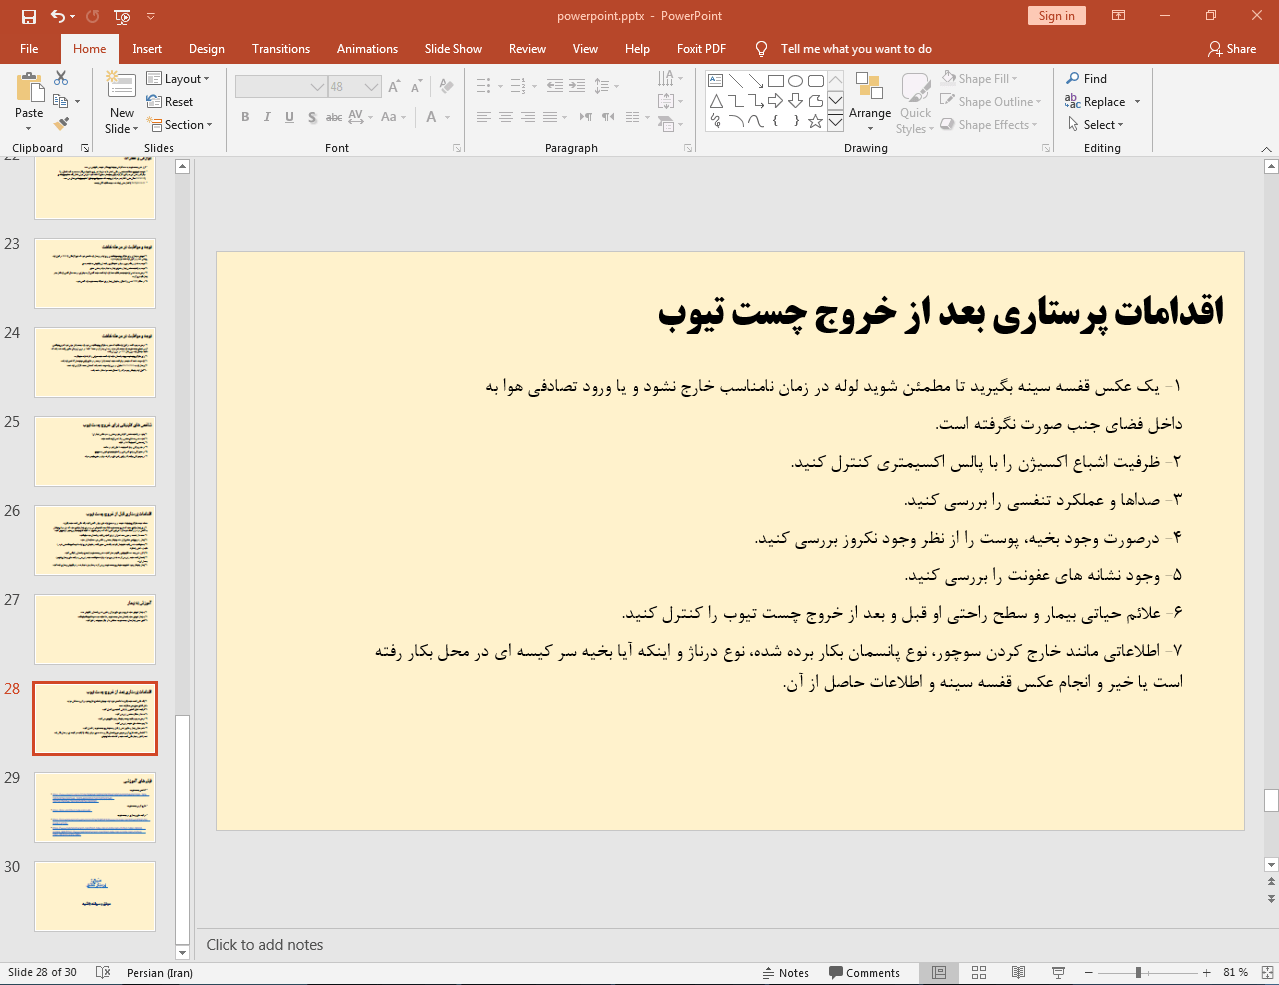Open the Font dialog launcher
This screenshot has height=985, width=1279.
pyautogui.click(x=457, y=148)
